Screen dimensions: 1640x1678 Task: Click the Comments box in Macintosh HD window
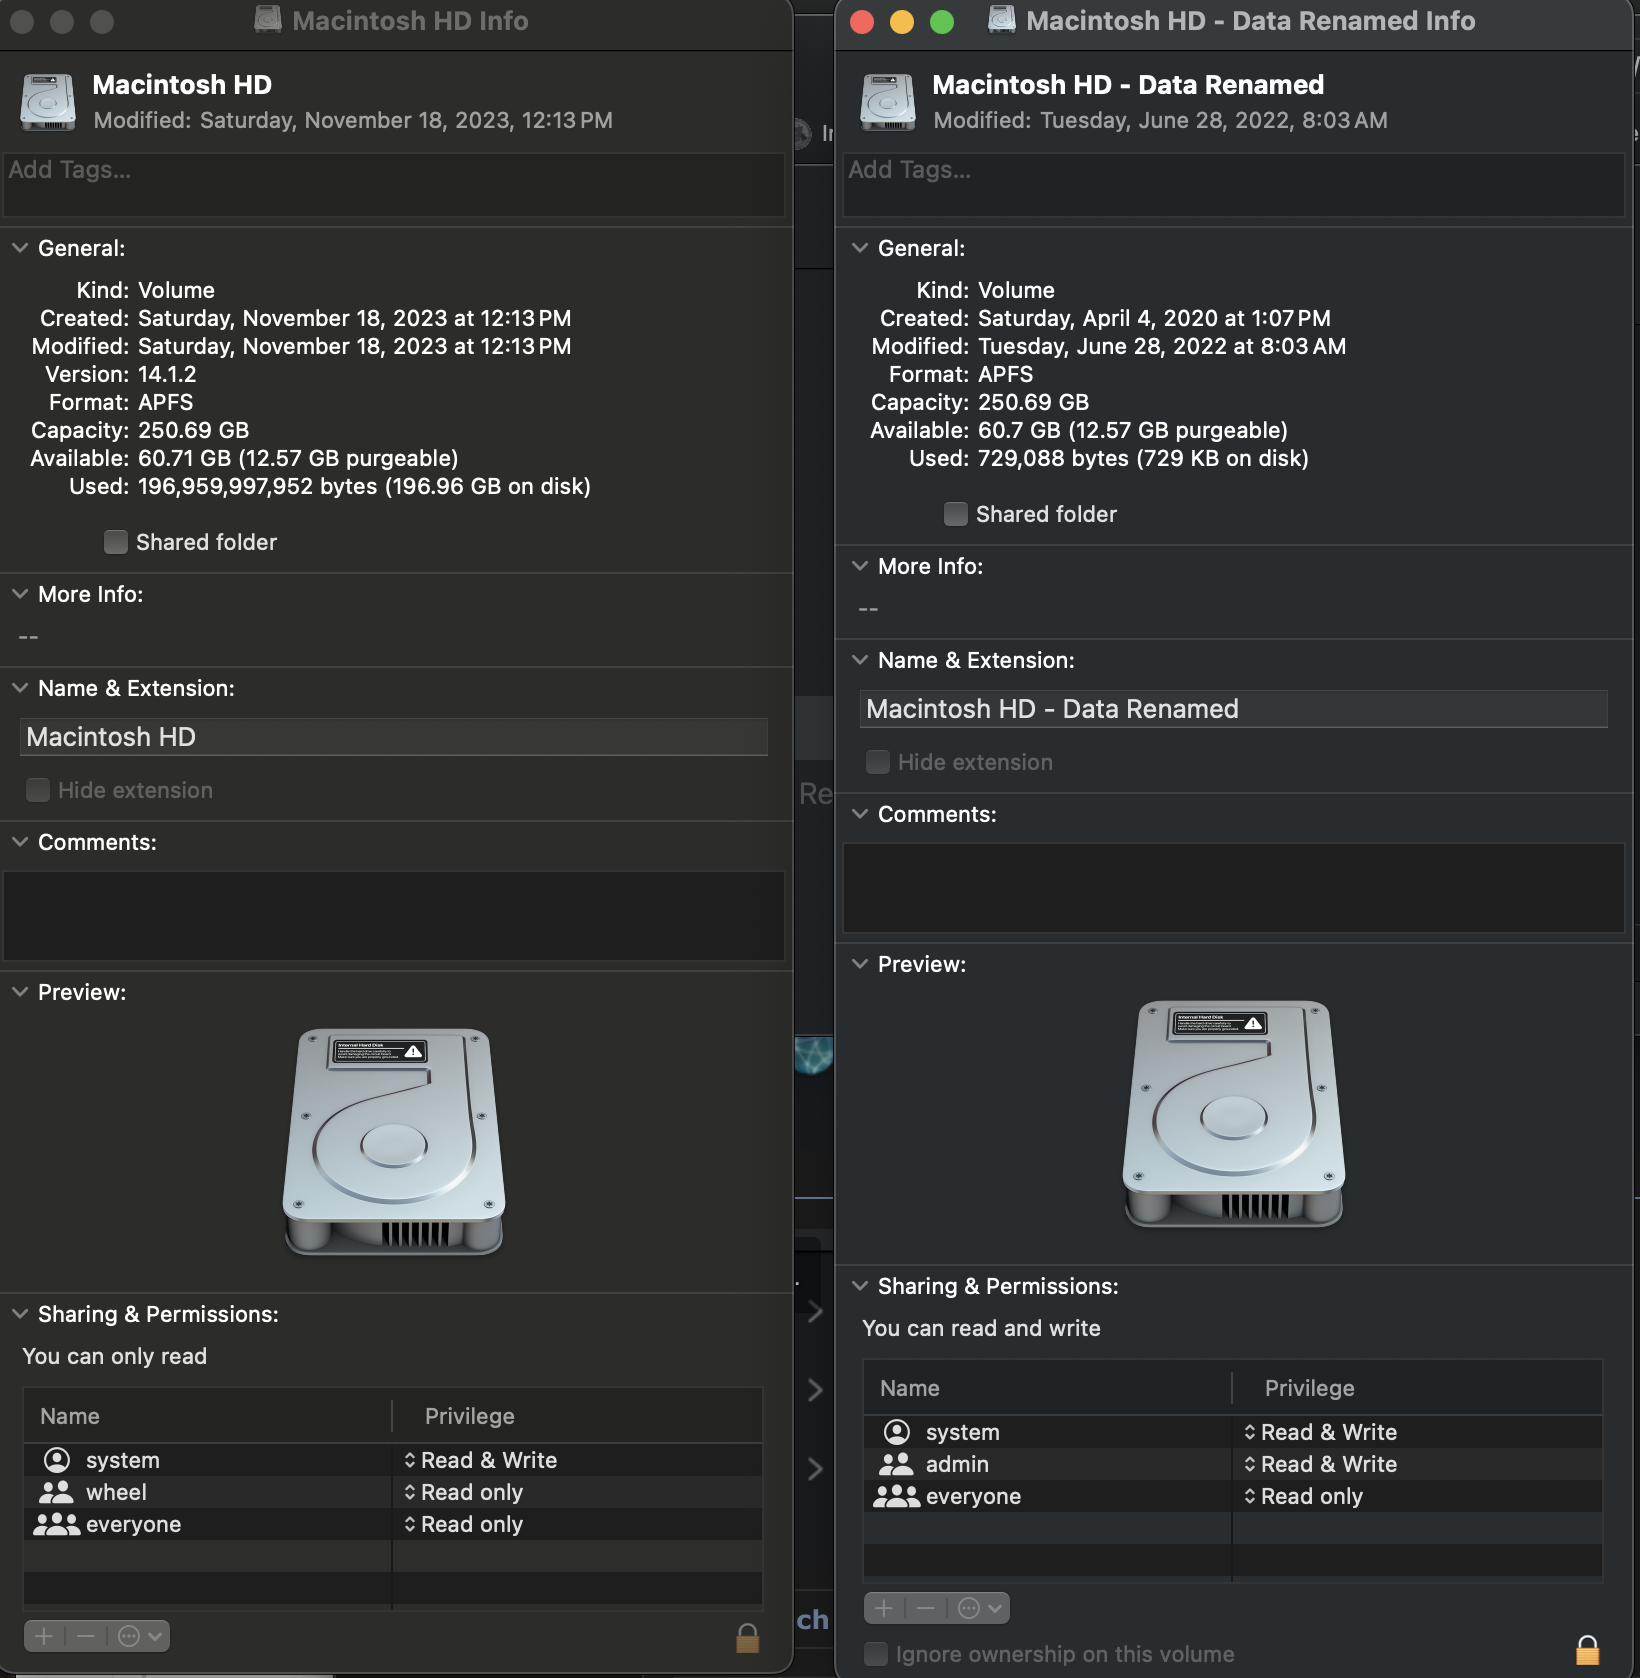394,916
